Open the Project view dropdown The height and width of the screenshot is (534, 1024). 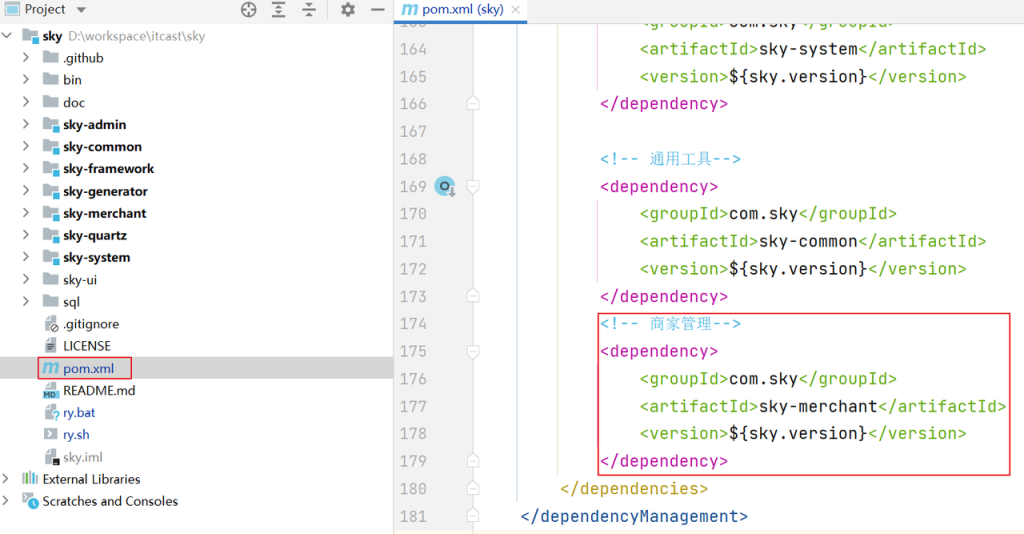pos(81,10)
